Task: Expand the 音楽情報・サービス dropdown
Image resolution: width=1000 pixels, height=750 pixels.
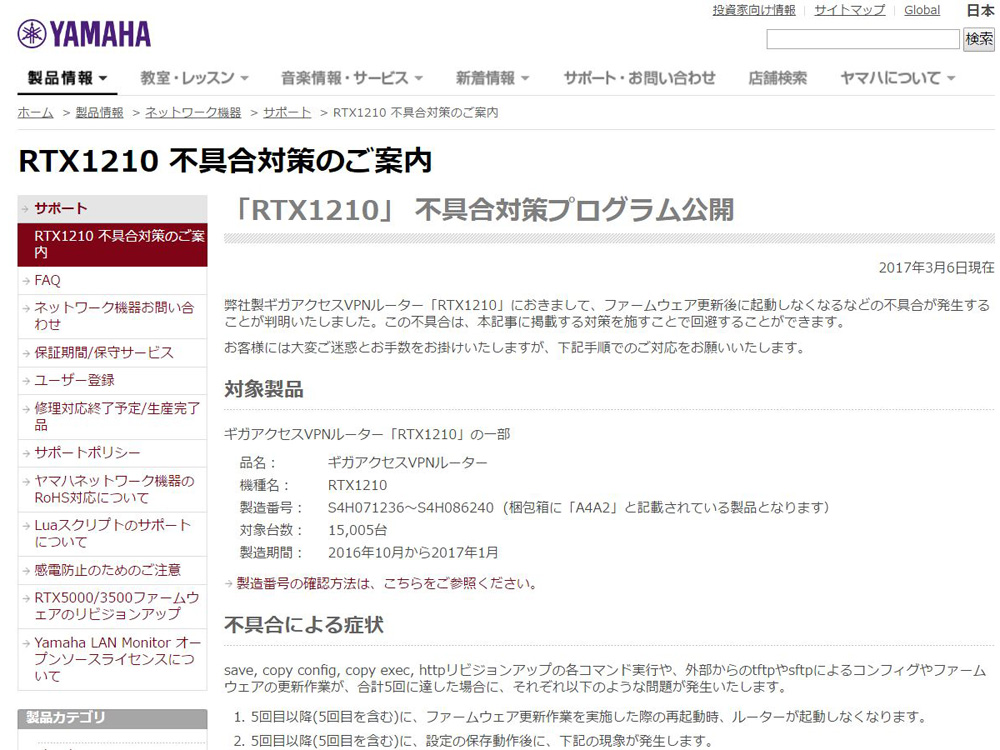Action: pyautogui.click(x=346, y=76)
